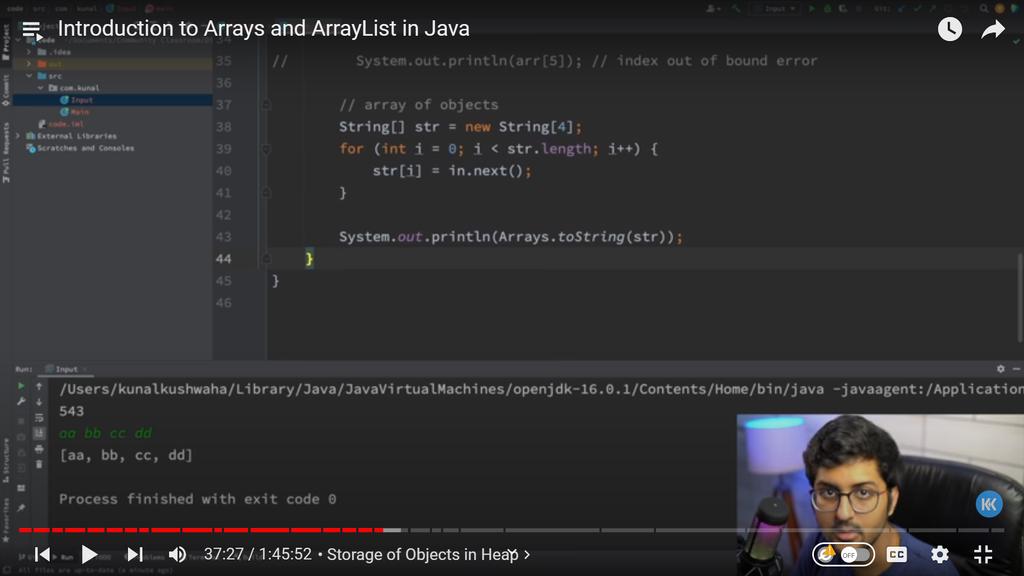Rerun program with green run icon in Run panel
This screenshot has height=576, width=1024.
[21, 386]
